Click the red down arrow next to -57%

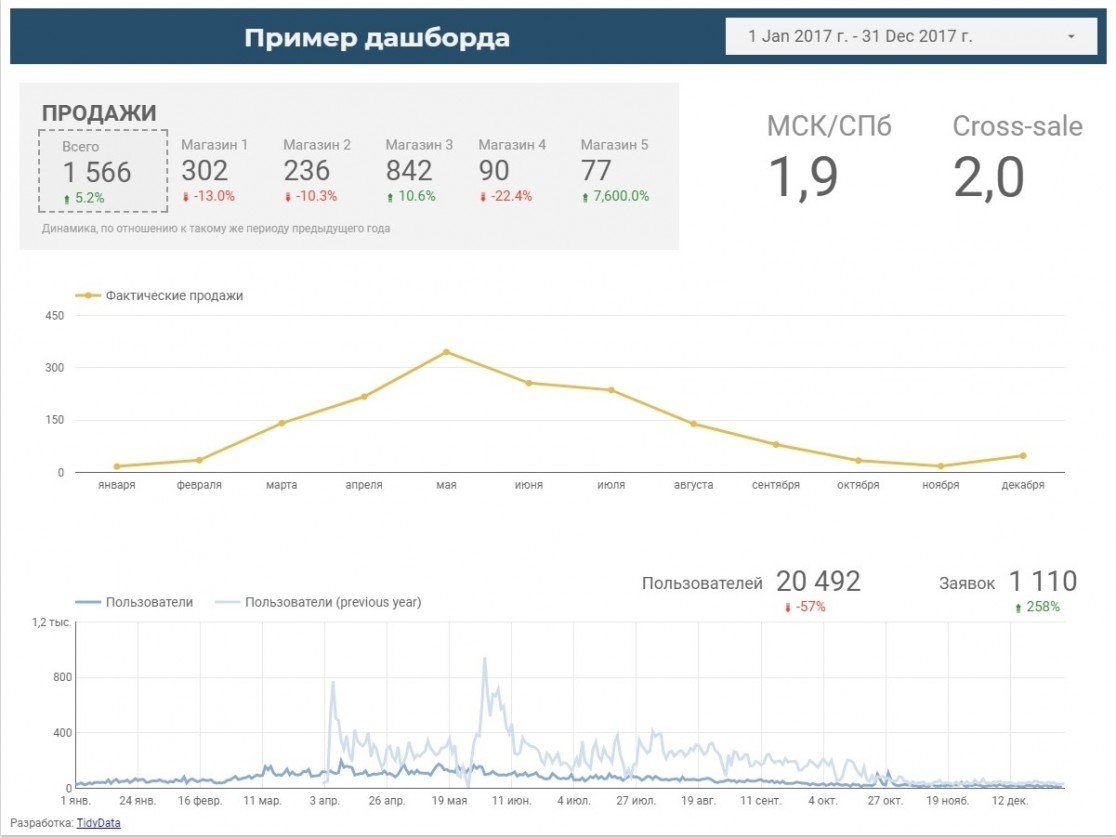787,607
